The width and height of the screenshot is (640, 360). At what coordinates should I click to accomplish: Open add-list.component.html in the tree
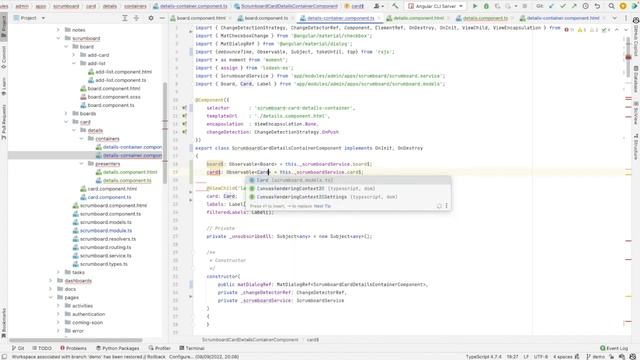pyautogui.click(x=120, y=72)
